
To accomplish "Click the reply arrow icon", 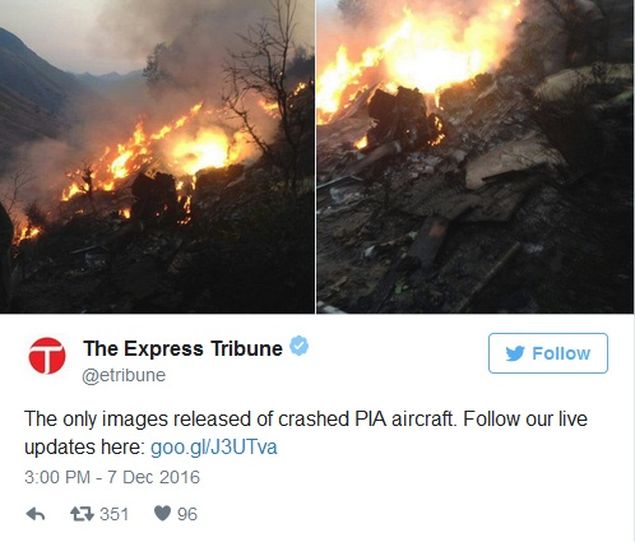I will coord(35,514).
